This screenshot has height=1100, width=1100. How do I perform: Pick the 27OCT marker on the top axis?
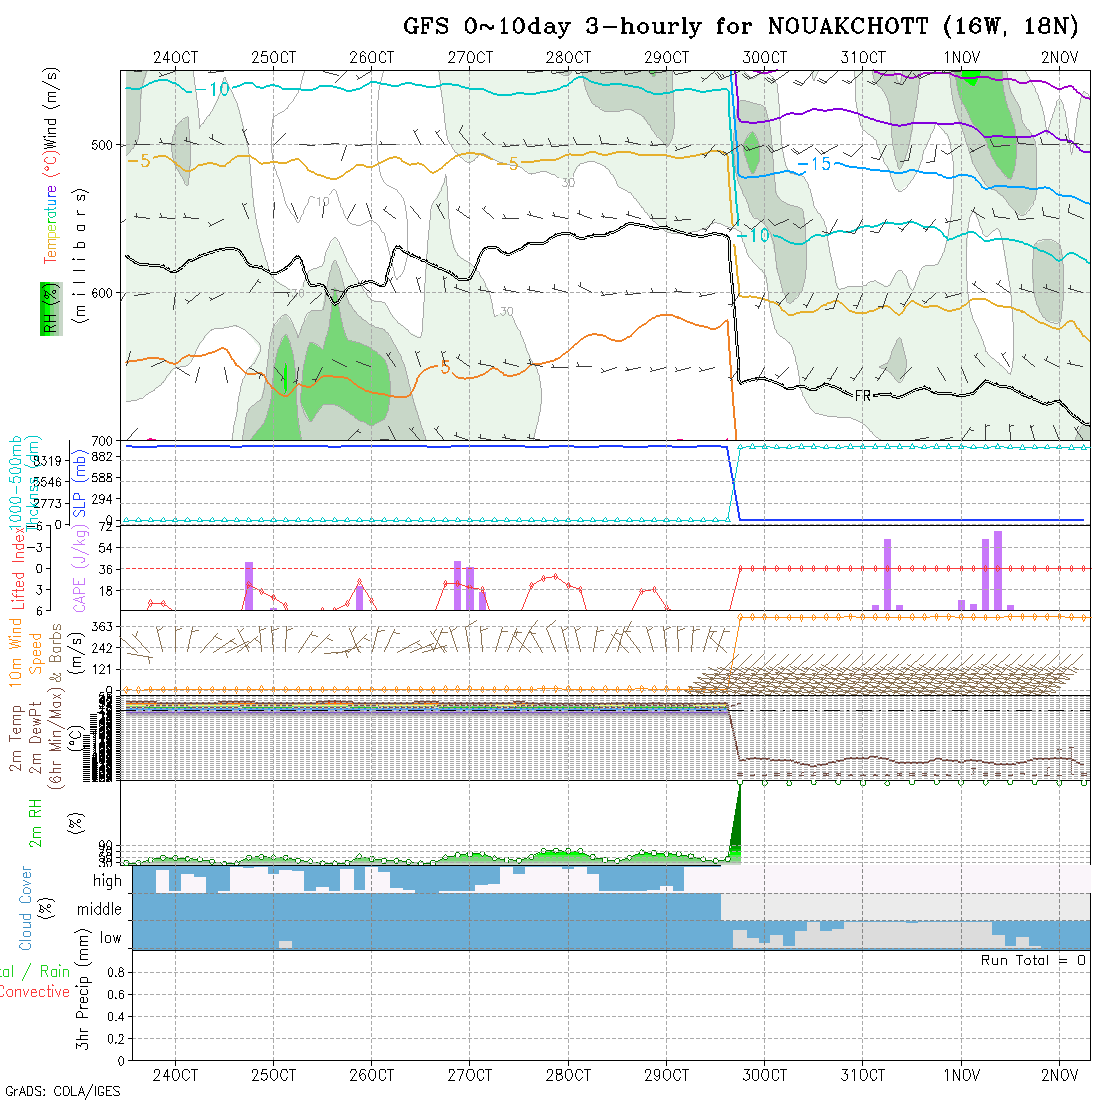tap(469, 57)
